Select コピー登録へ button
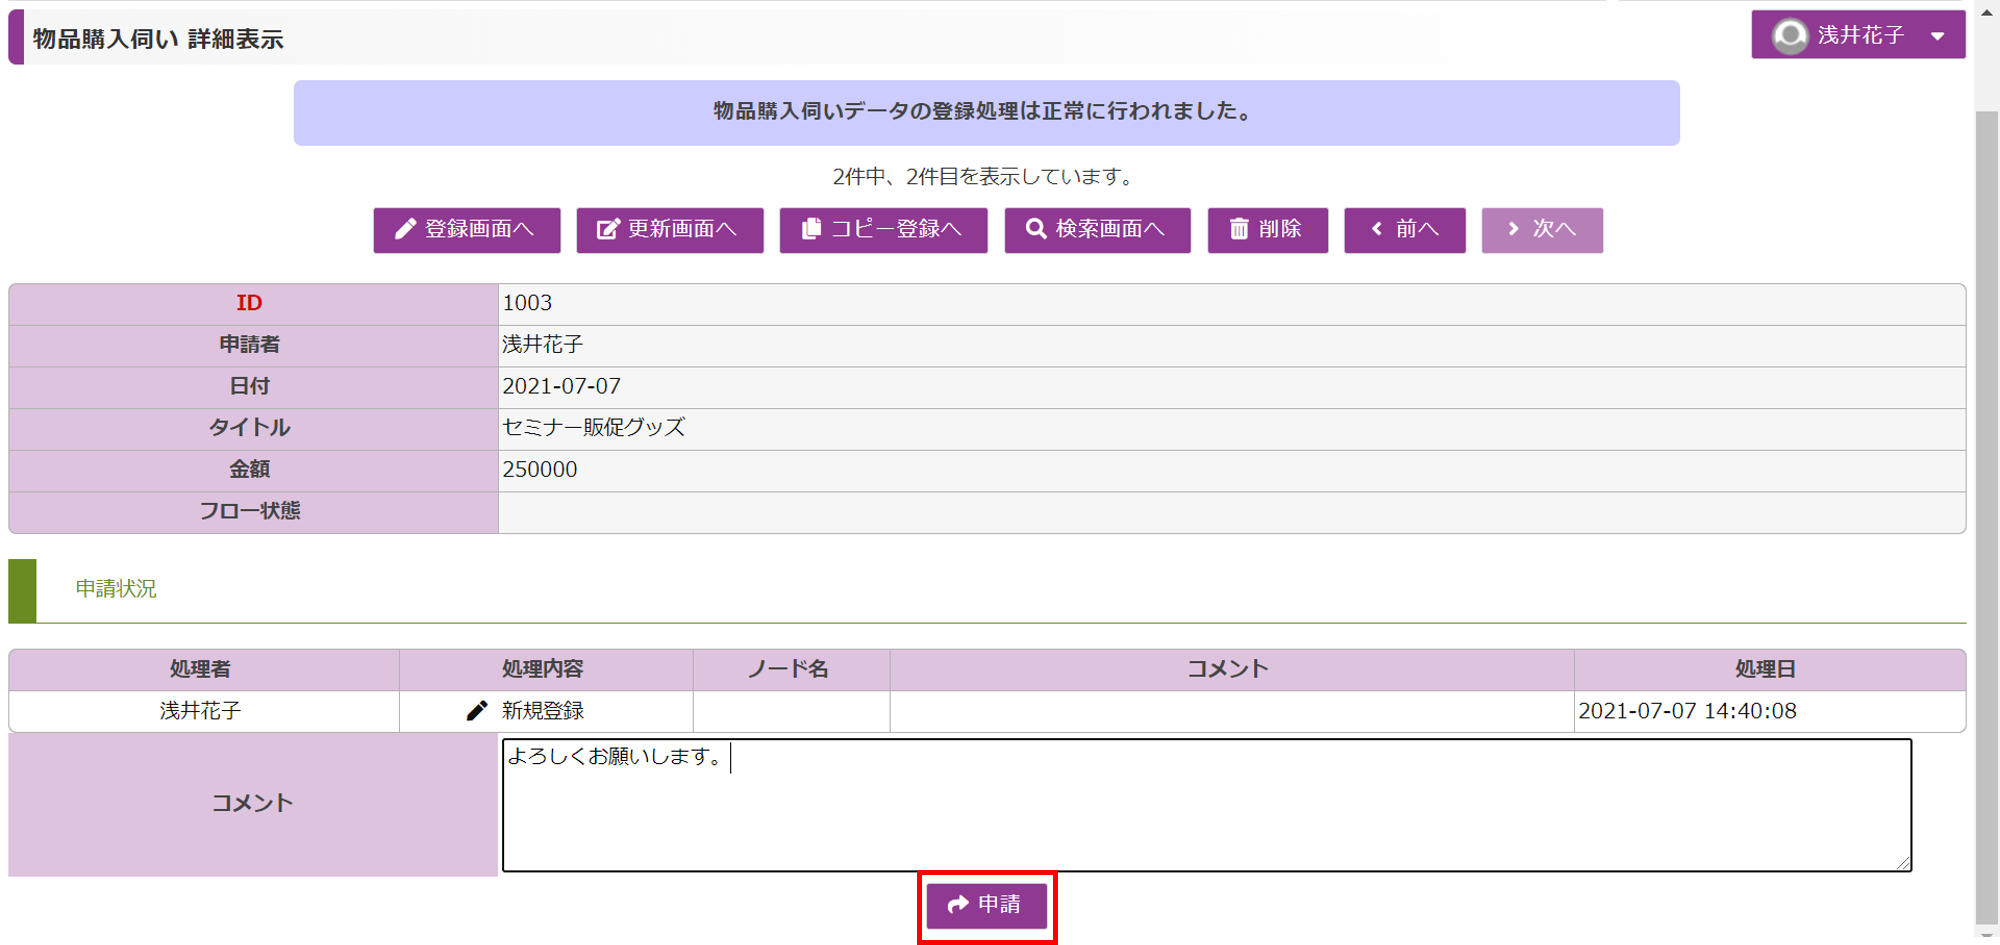The height and width of the screenshot is (945, 2000). click(884, 230)
